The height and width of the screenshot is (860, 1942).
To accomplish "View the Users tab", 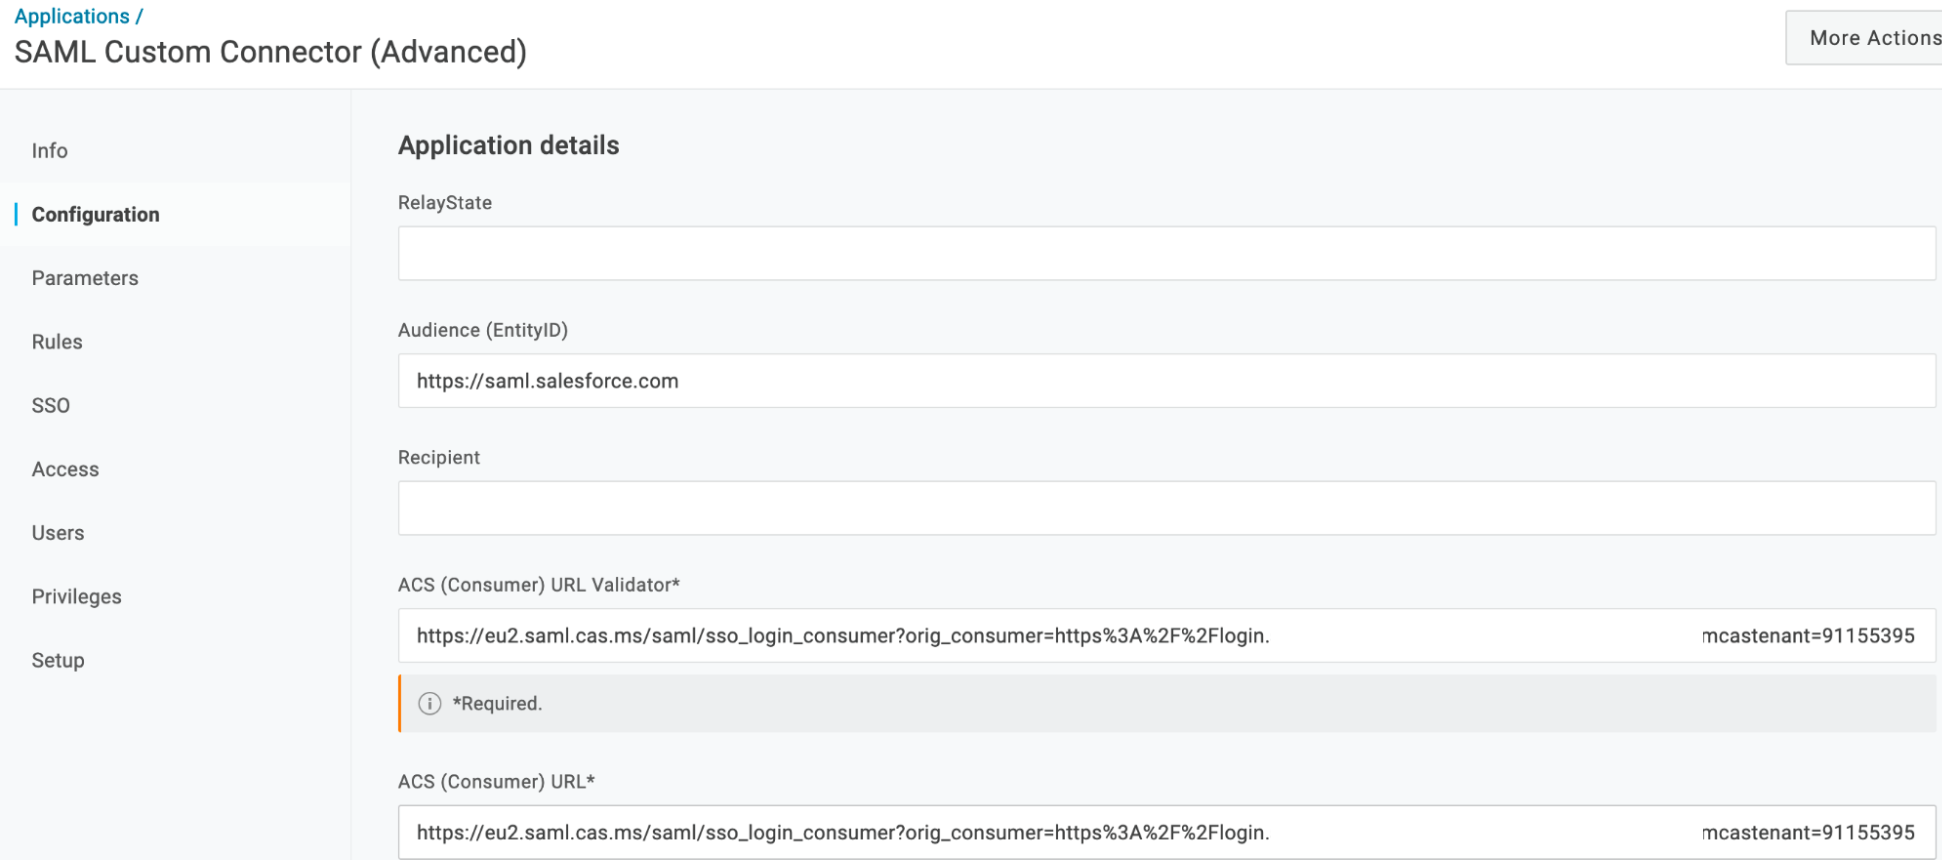I will [x=58, y=533].
